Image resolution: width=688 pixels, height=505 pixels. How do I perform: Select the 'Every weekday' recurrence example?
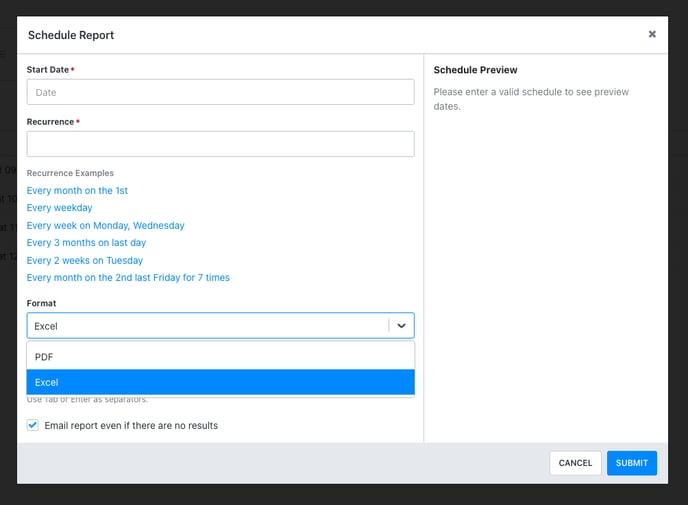(59, 208)
